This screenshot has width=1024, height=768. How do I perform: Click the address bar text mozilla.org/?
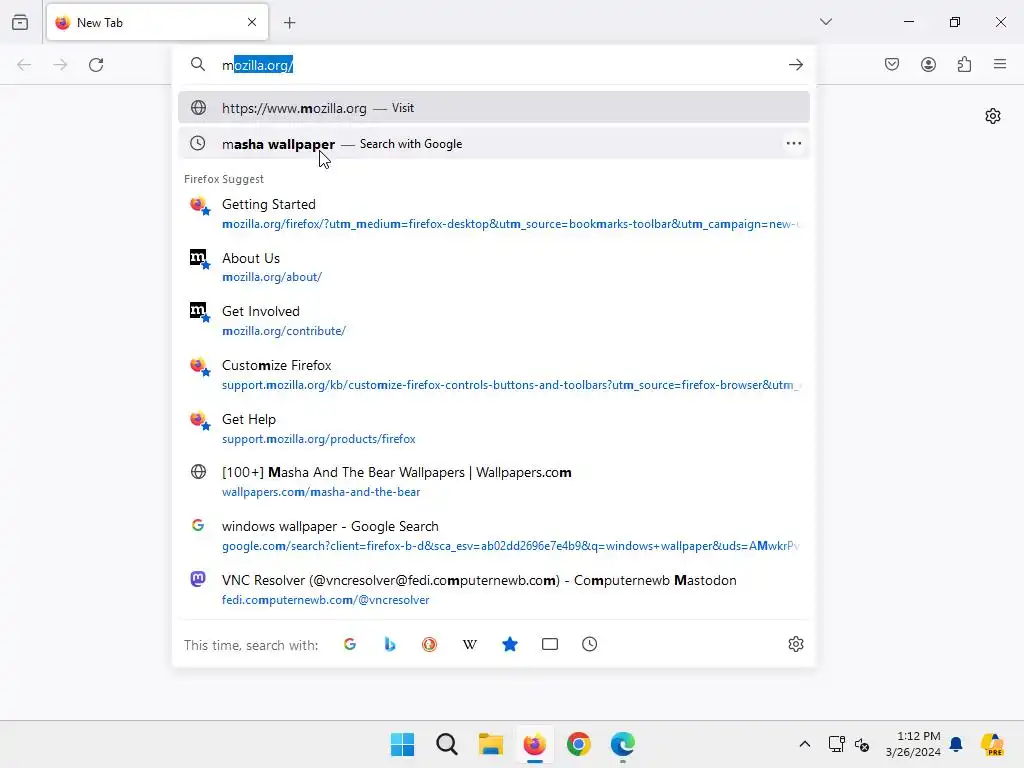(257, 65)
